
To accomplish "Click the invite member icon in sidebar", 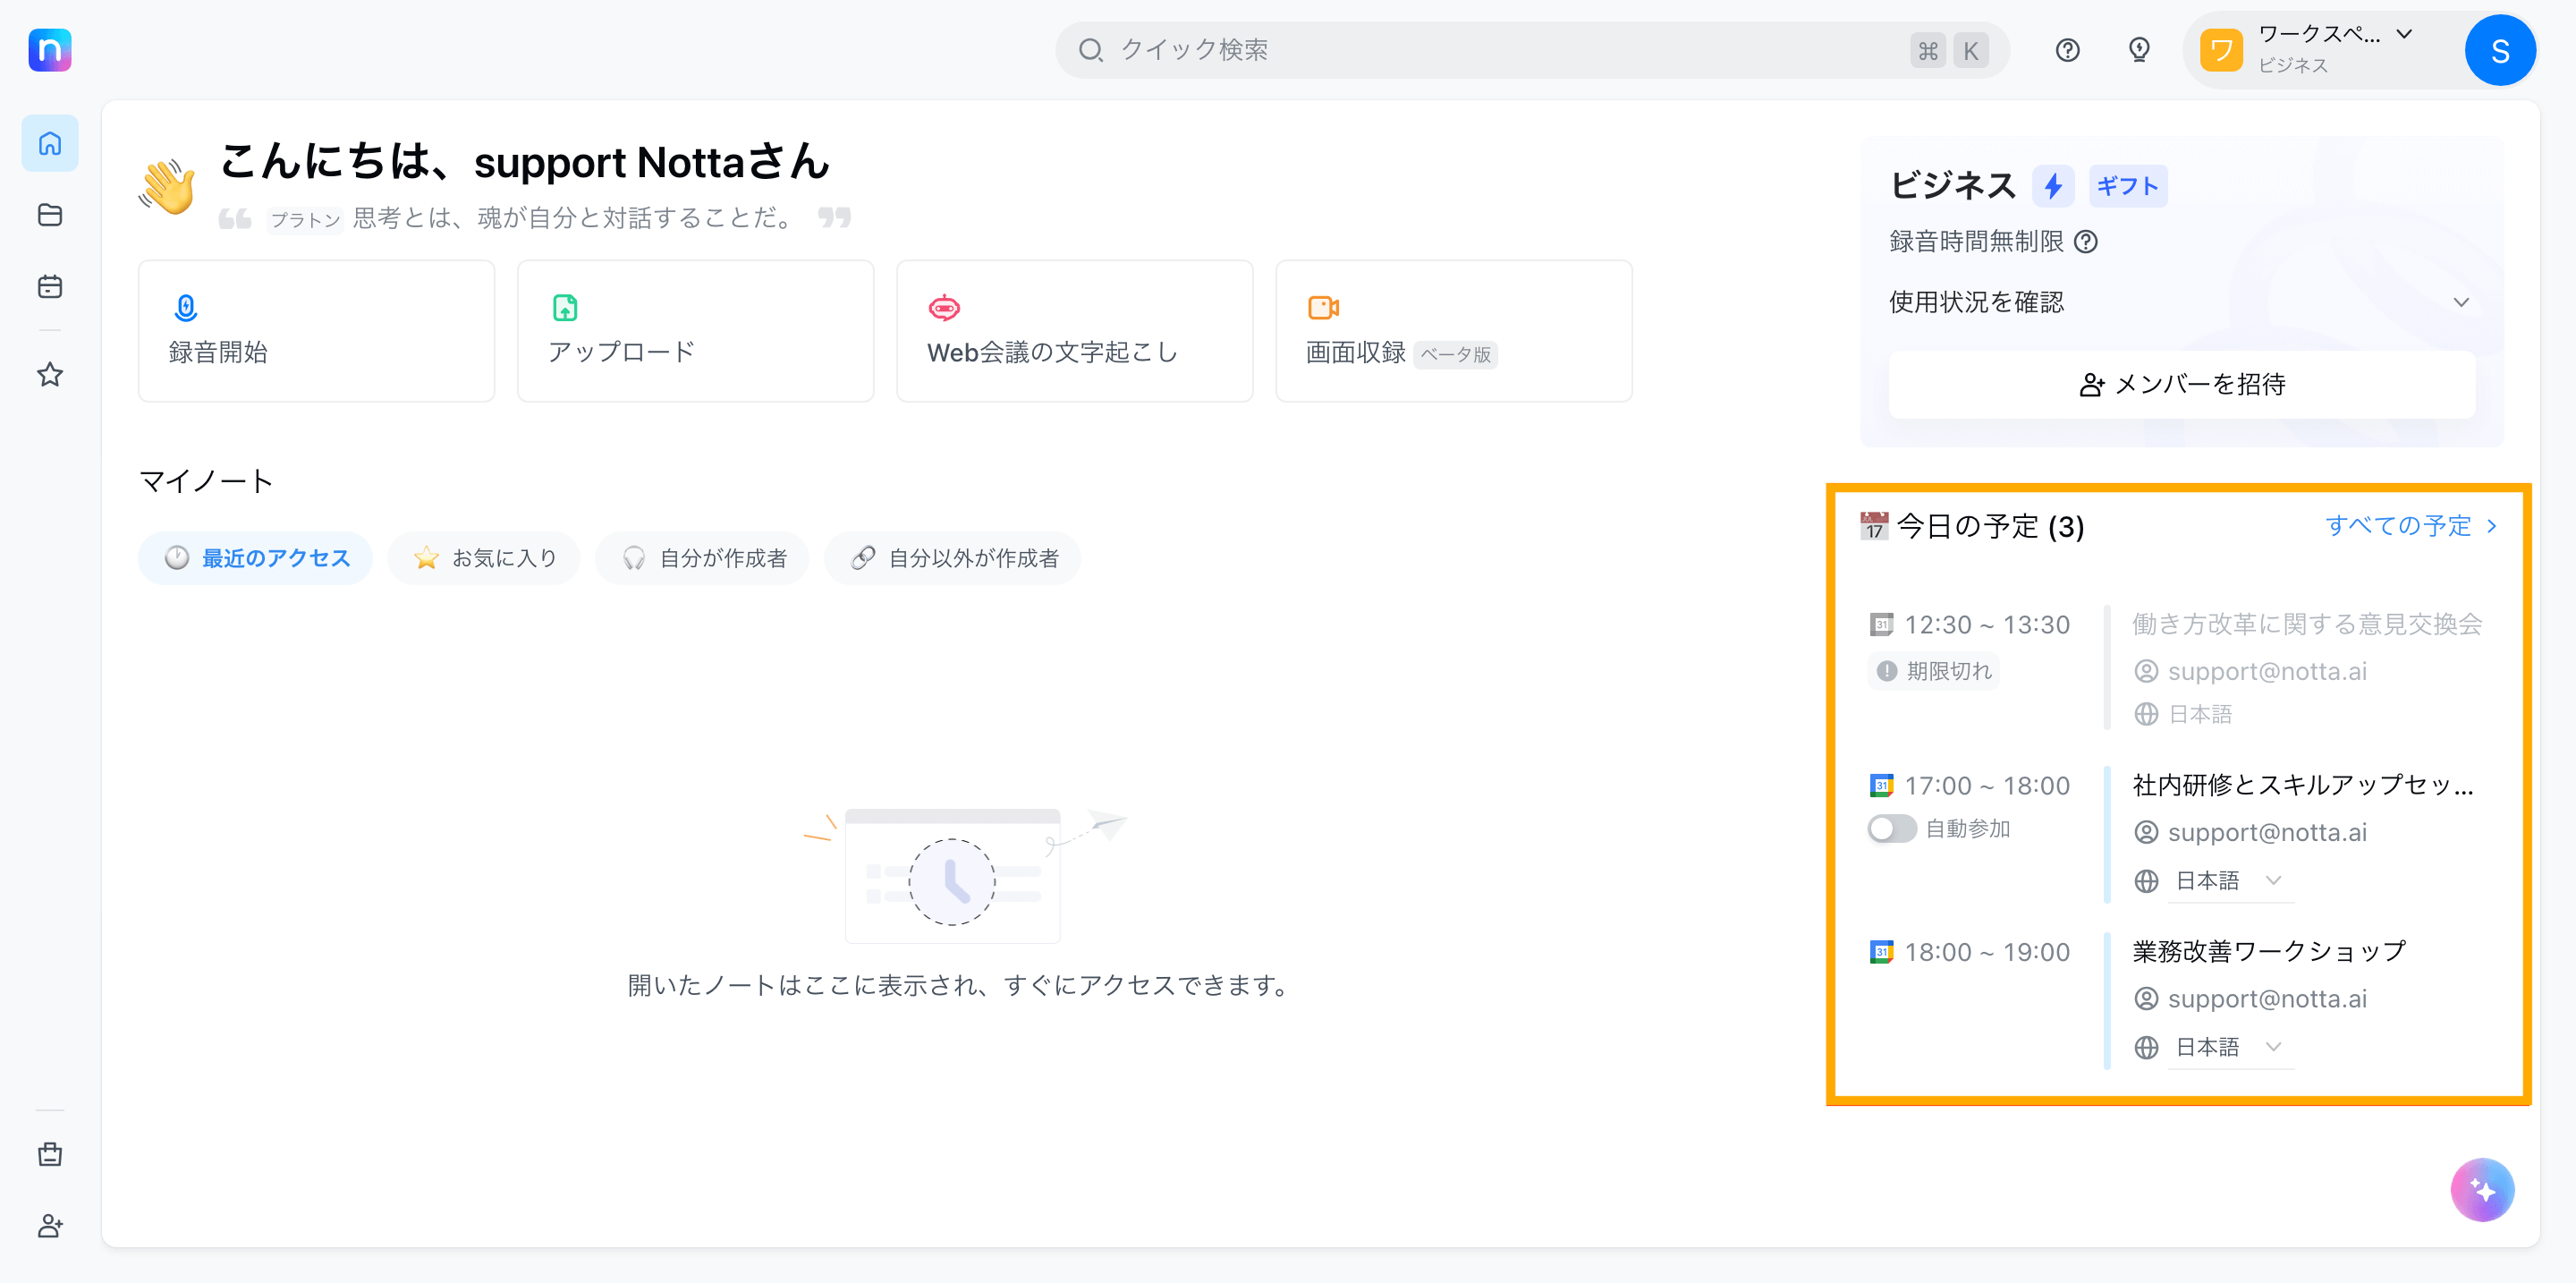I will coord(50,1226).
